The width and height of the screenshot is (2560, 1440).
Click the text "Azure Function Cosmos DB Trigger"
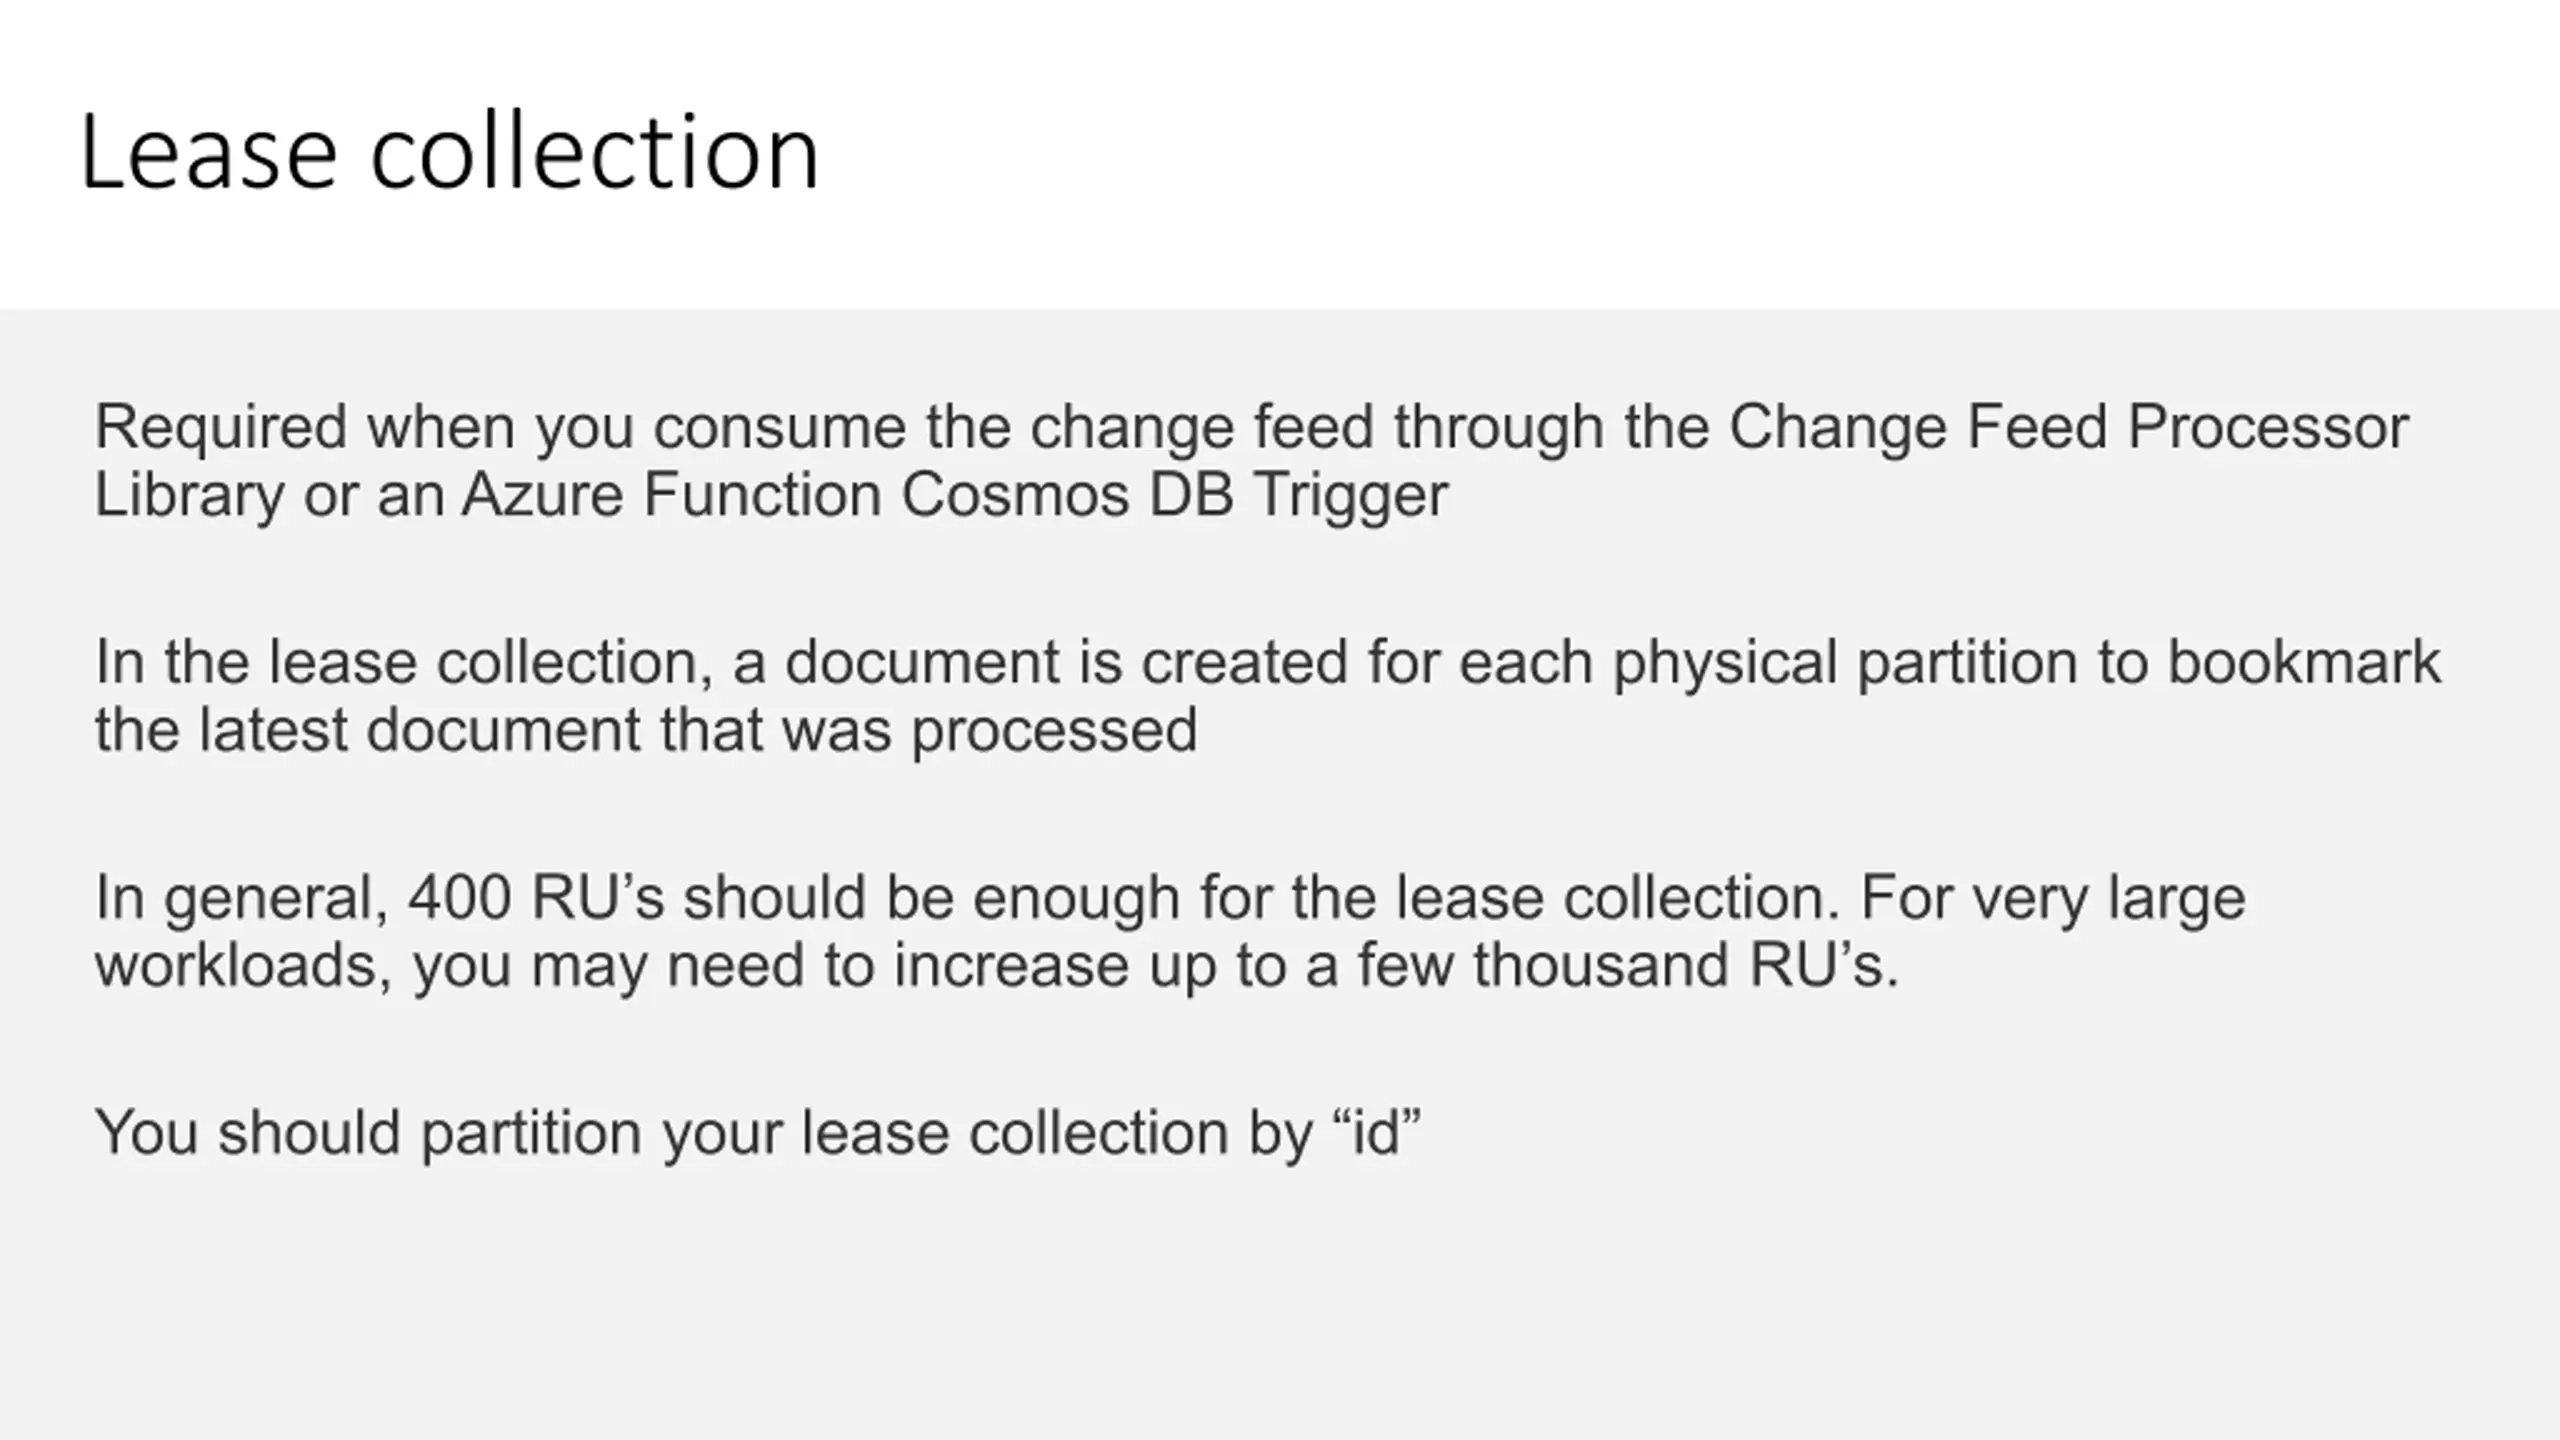pyautogui.click(x=954, y=494)
